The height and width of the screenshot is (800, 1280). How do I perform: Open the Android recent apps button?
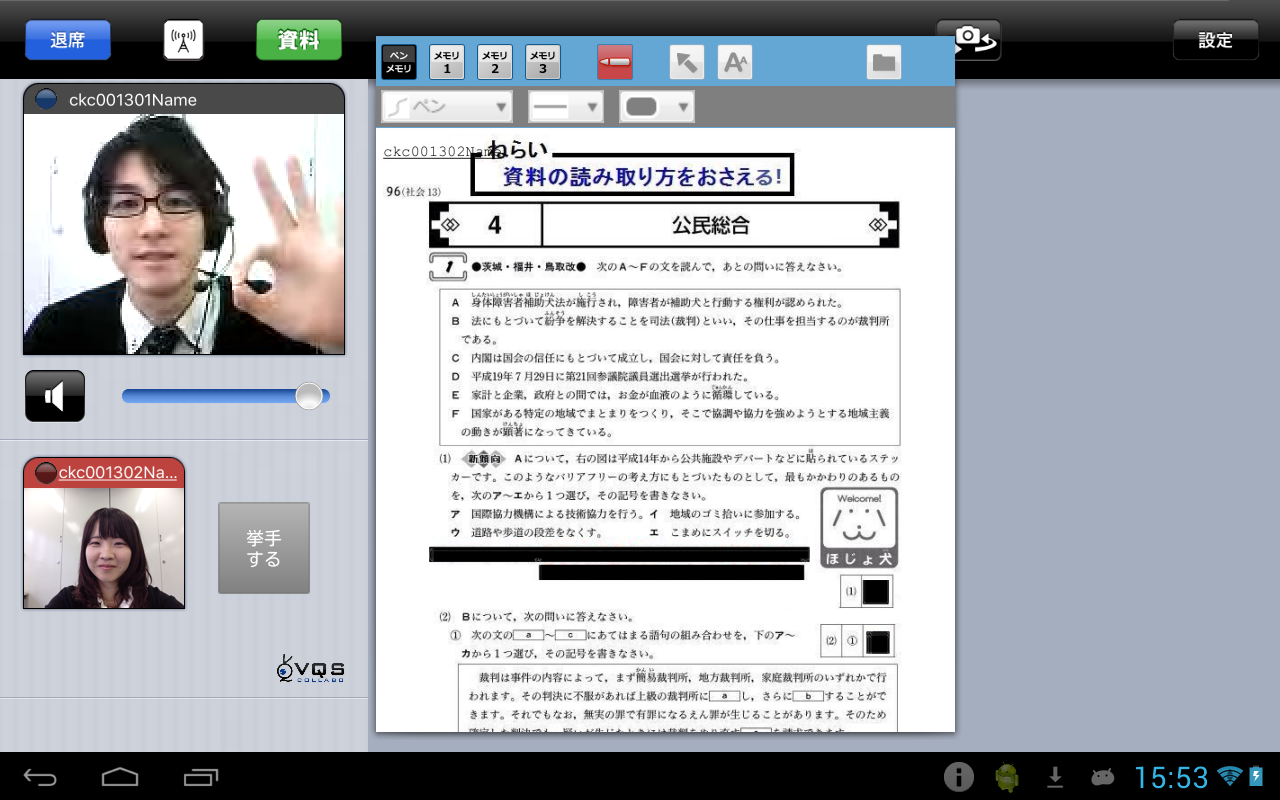[x=201, y=777]
